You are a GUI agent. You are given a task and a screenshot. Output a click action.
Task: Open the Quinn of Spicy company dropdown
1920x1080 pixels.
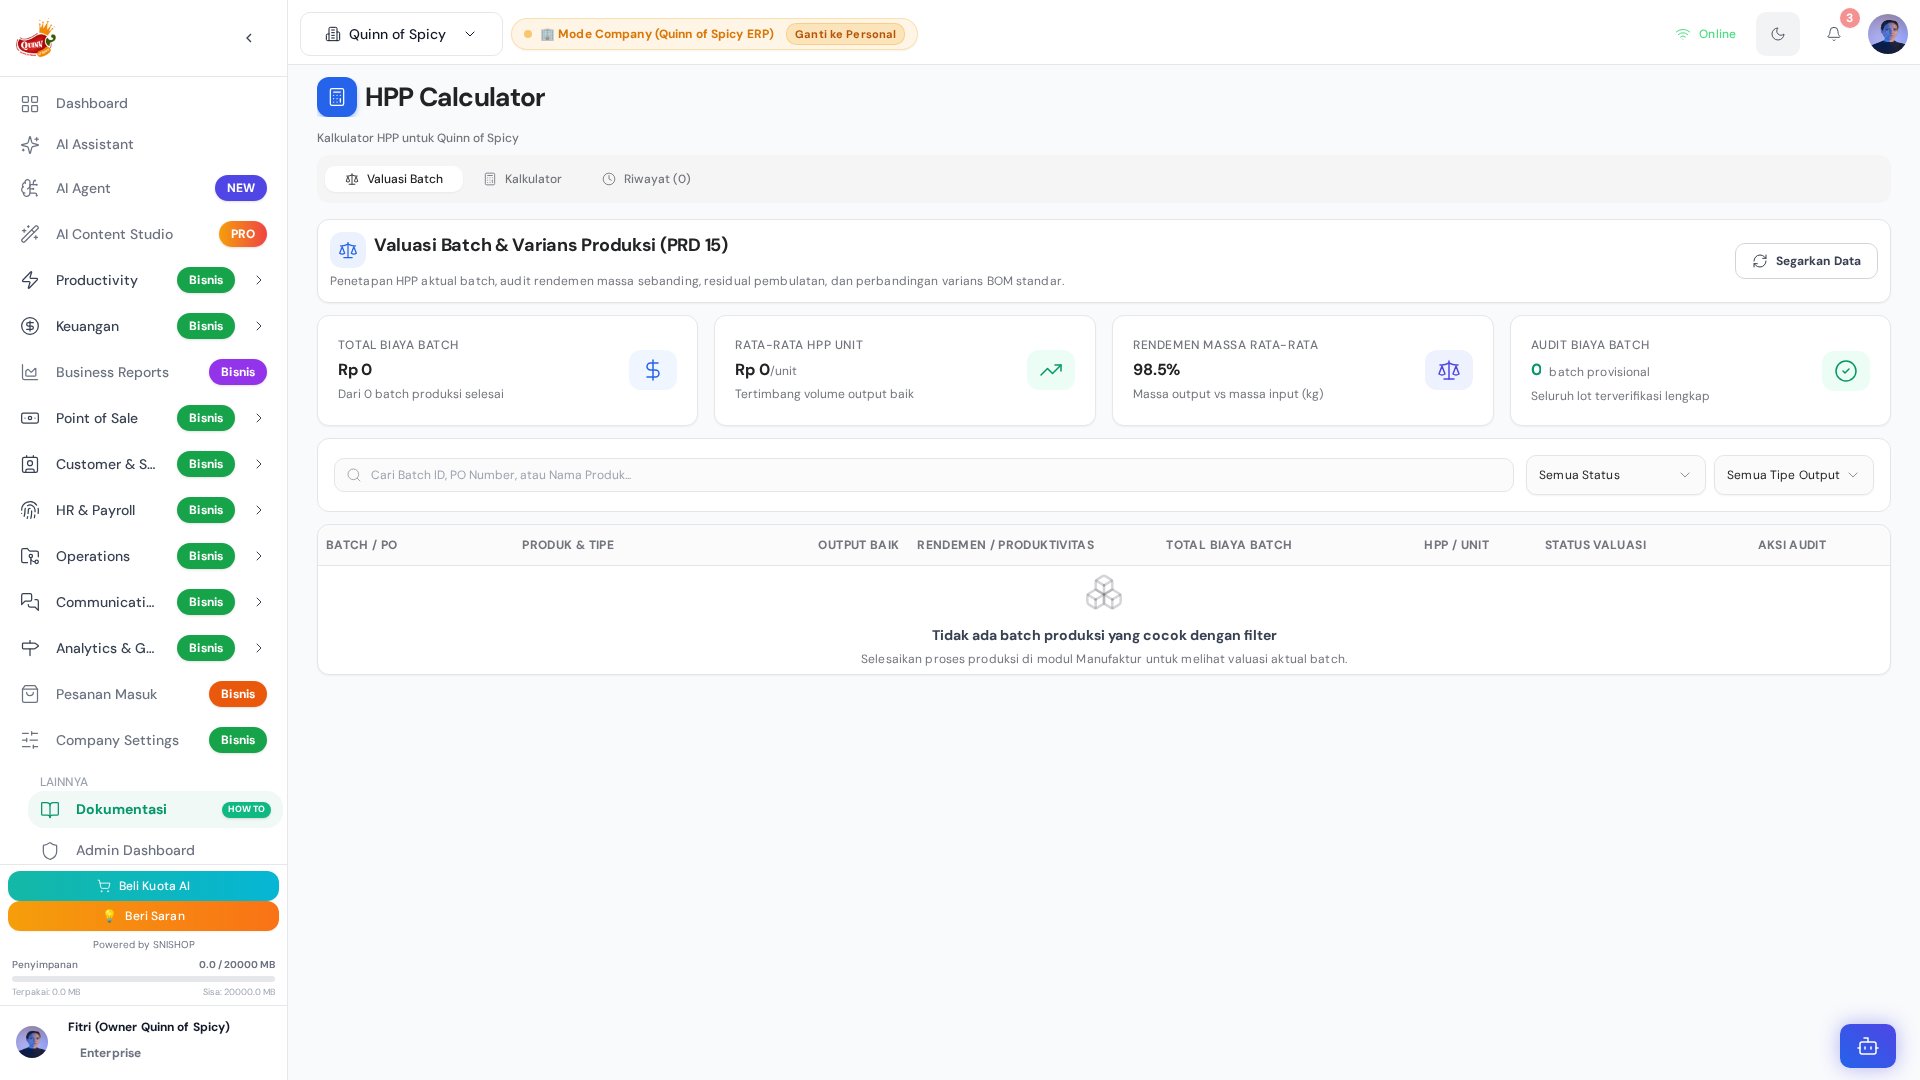(401, 34)
